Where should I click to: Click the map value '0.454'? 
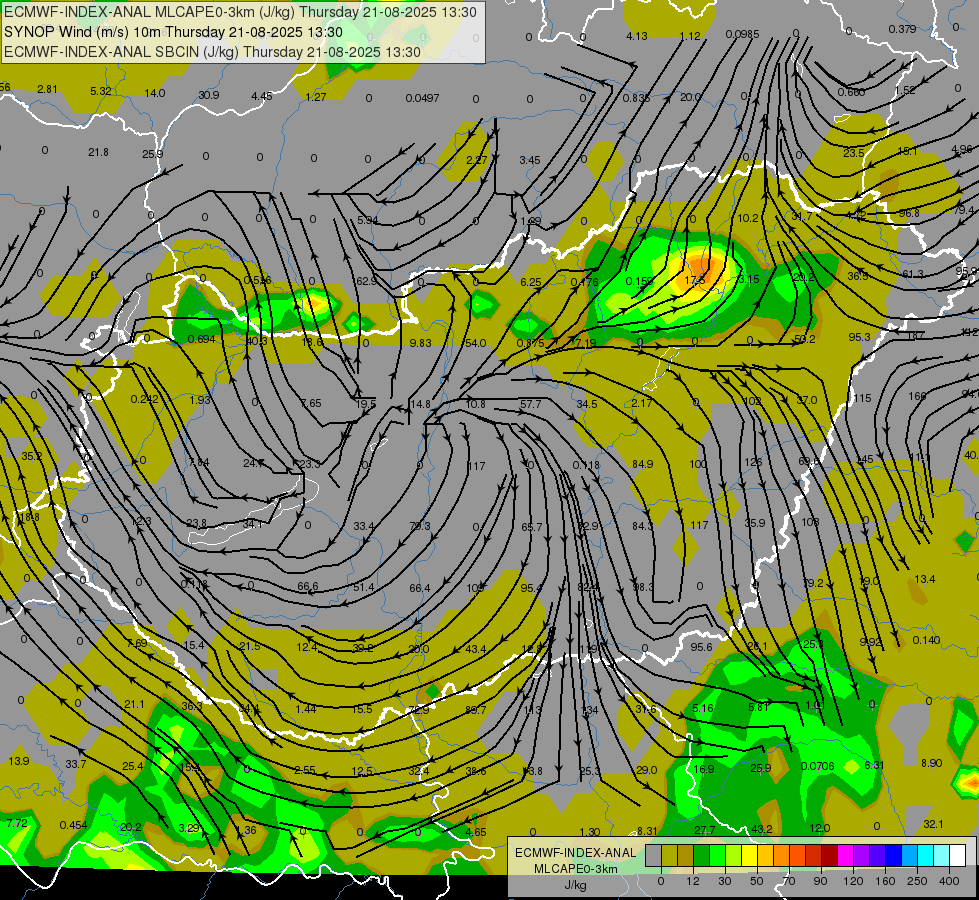click(x=73, y=825)
